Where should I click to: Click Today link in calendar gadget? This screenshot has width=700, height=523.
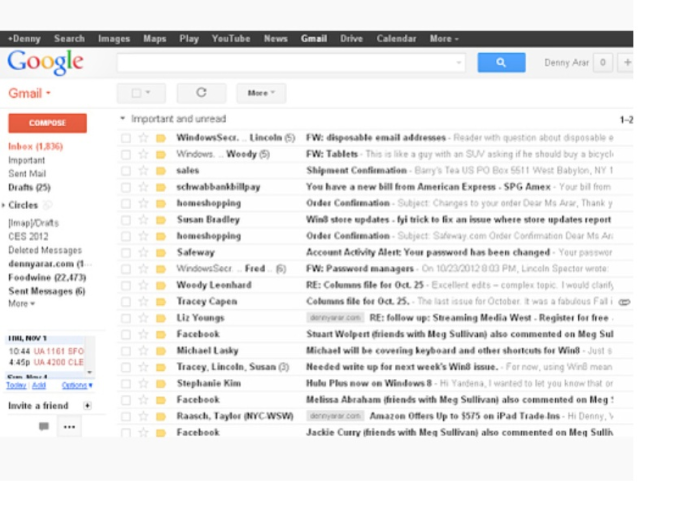coord(16,385)
